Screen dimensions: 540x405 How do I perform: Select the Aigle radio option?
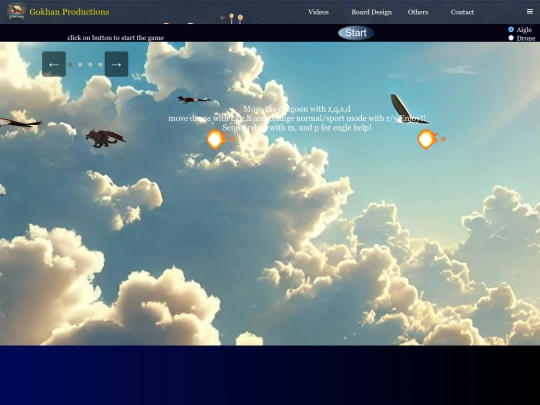[x=511, y=30]
